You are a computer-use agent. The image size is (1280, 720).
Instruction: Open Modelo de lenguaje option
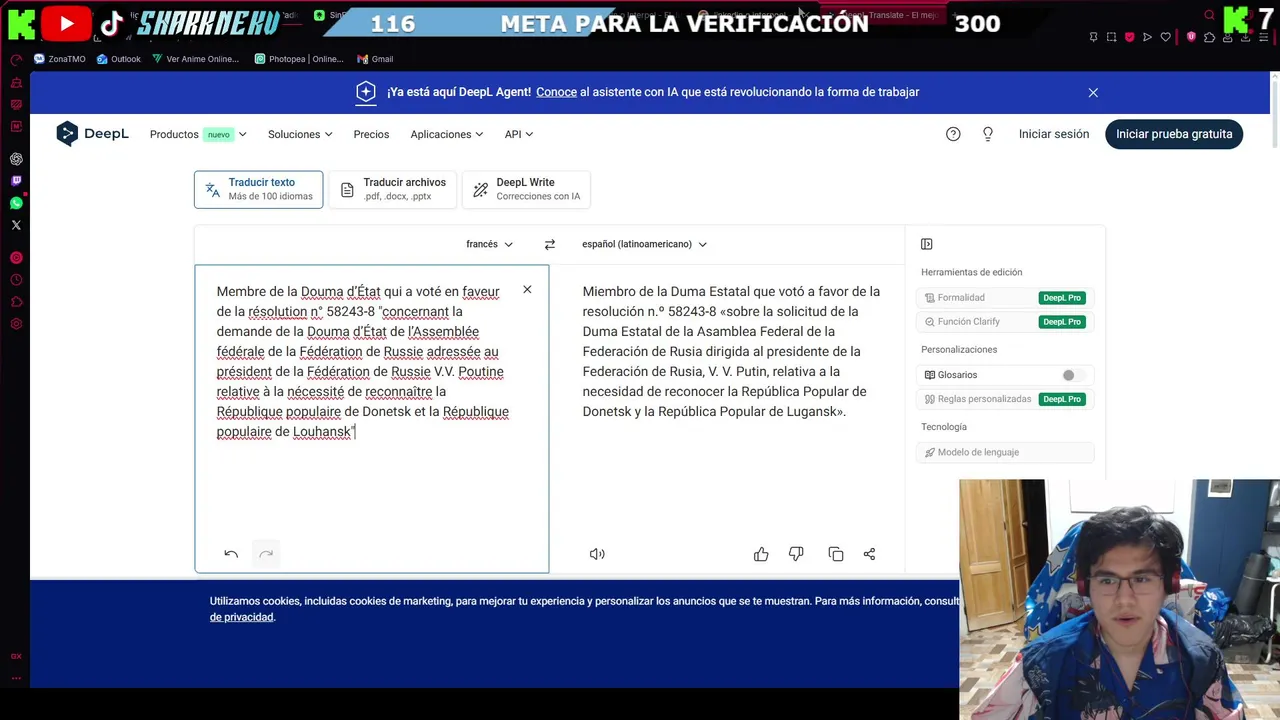point(1004,452)
